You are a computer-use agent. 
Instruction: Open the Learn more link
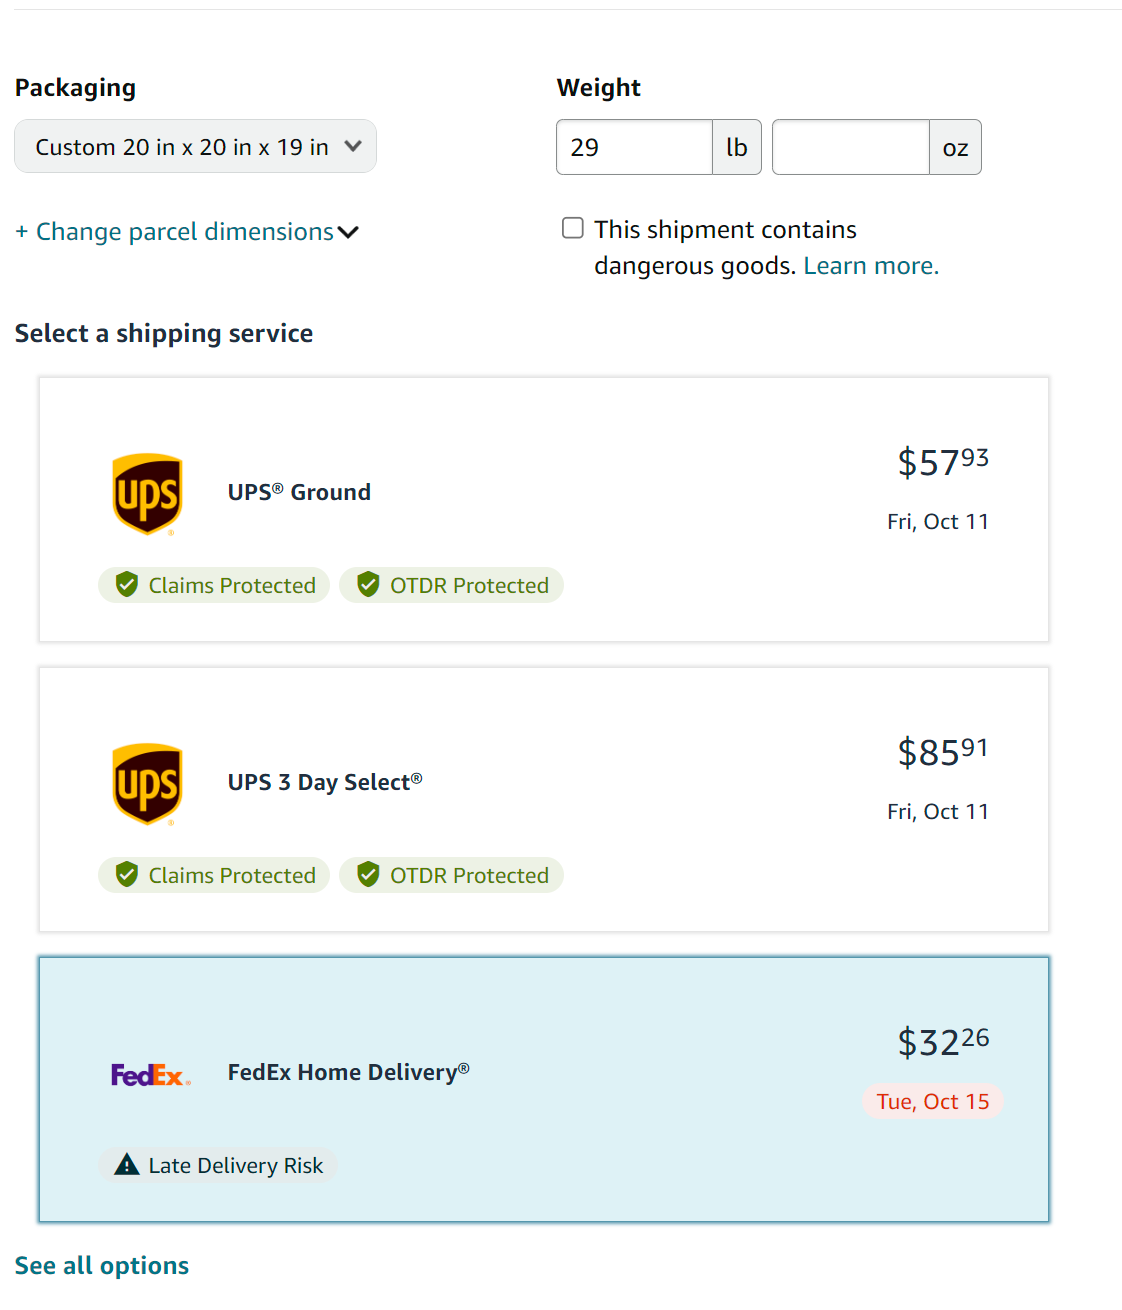pyautogui.click(x=871, y=266)
